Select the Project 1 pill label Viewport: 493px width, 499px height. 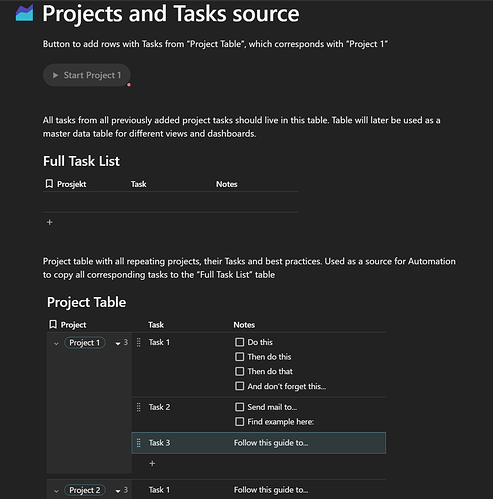85,343
